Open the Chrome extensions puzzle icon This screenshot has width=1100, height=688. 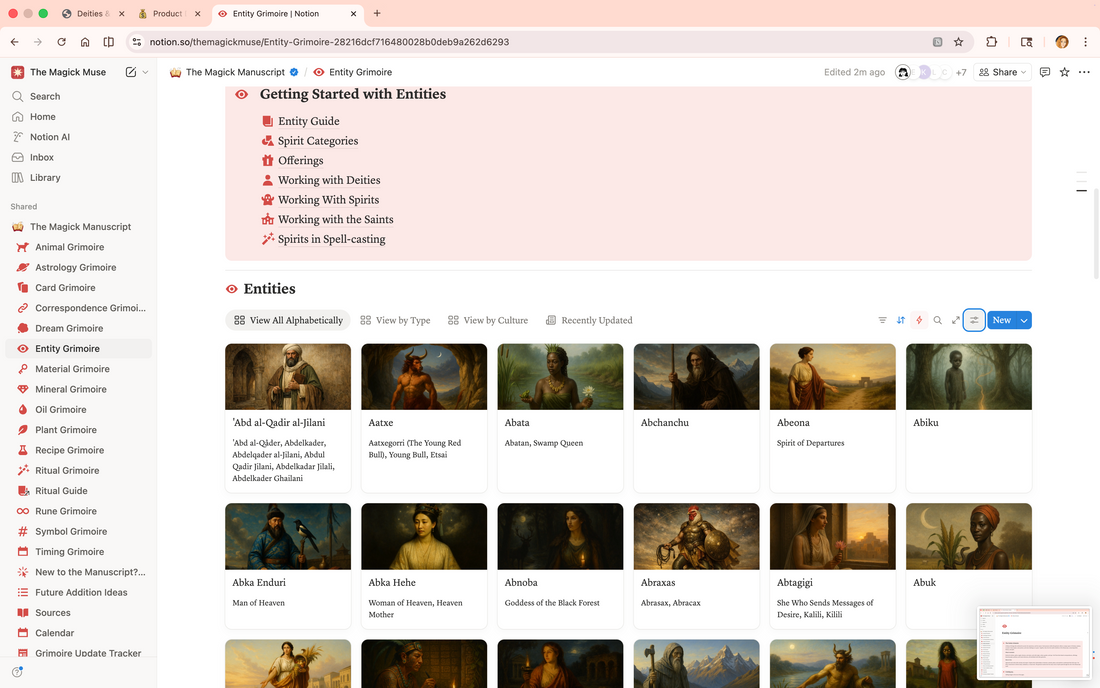tap(991, 42)
